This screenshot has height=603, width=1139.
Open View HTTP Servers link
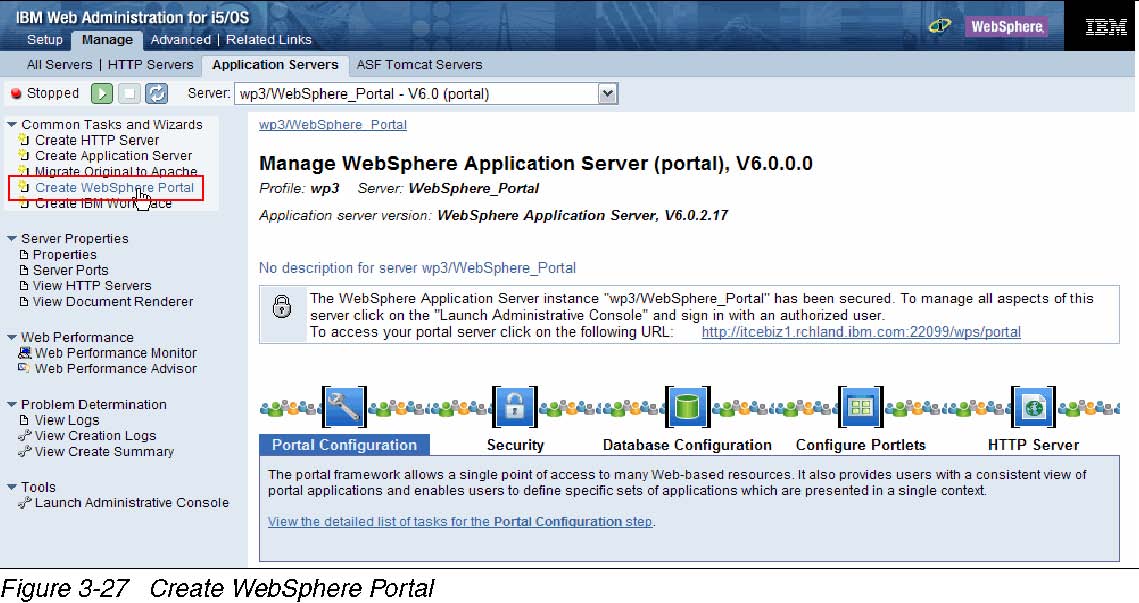click(92, 286)
